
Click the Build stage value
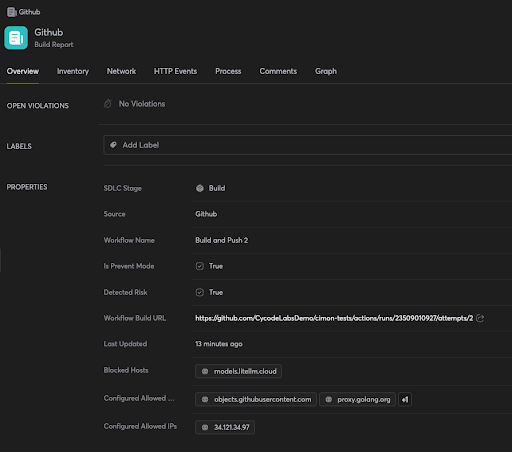pyautogui.click(x=217, y=188)
